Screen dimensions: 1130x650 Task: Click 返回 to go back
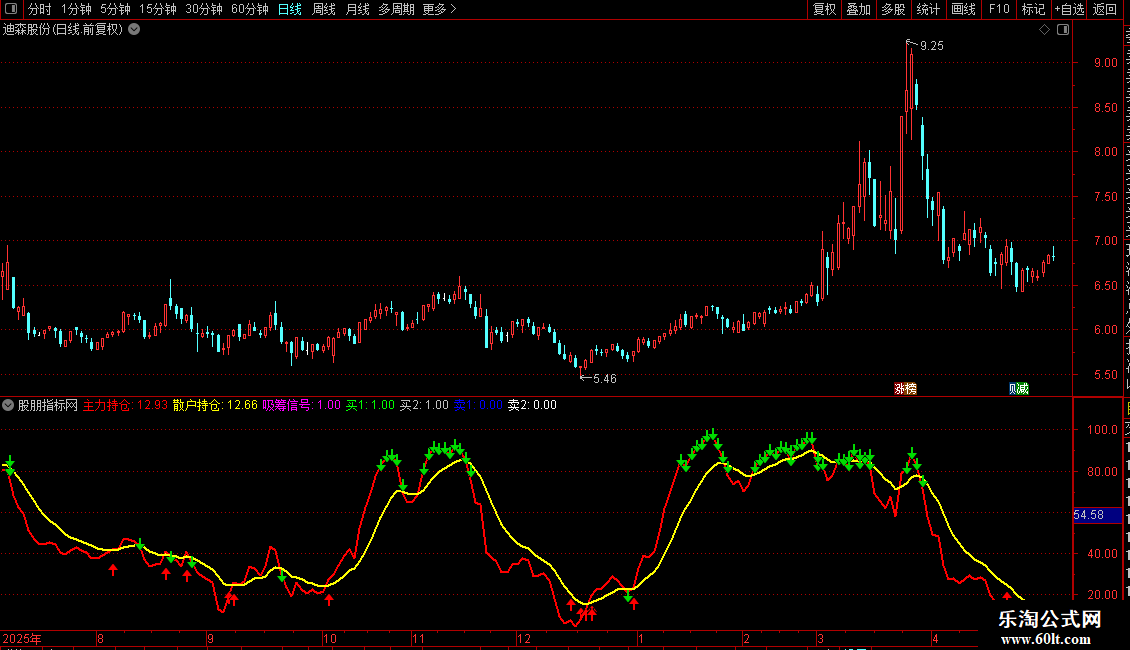[x=1104, y=9]
